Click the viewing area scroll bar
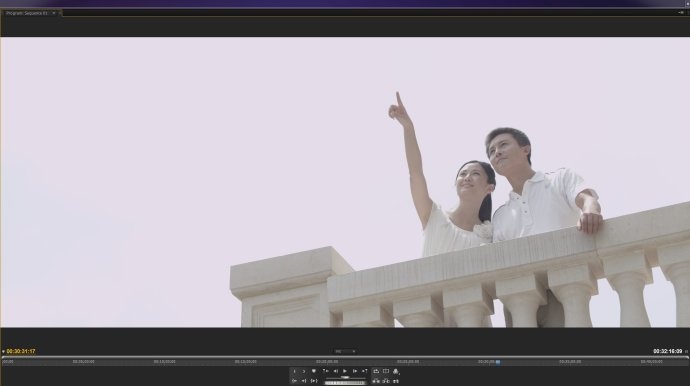 point(345,357)
